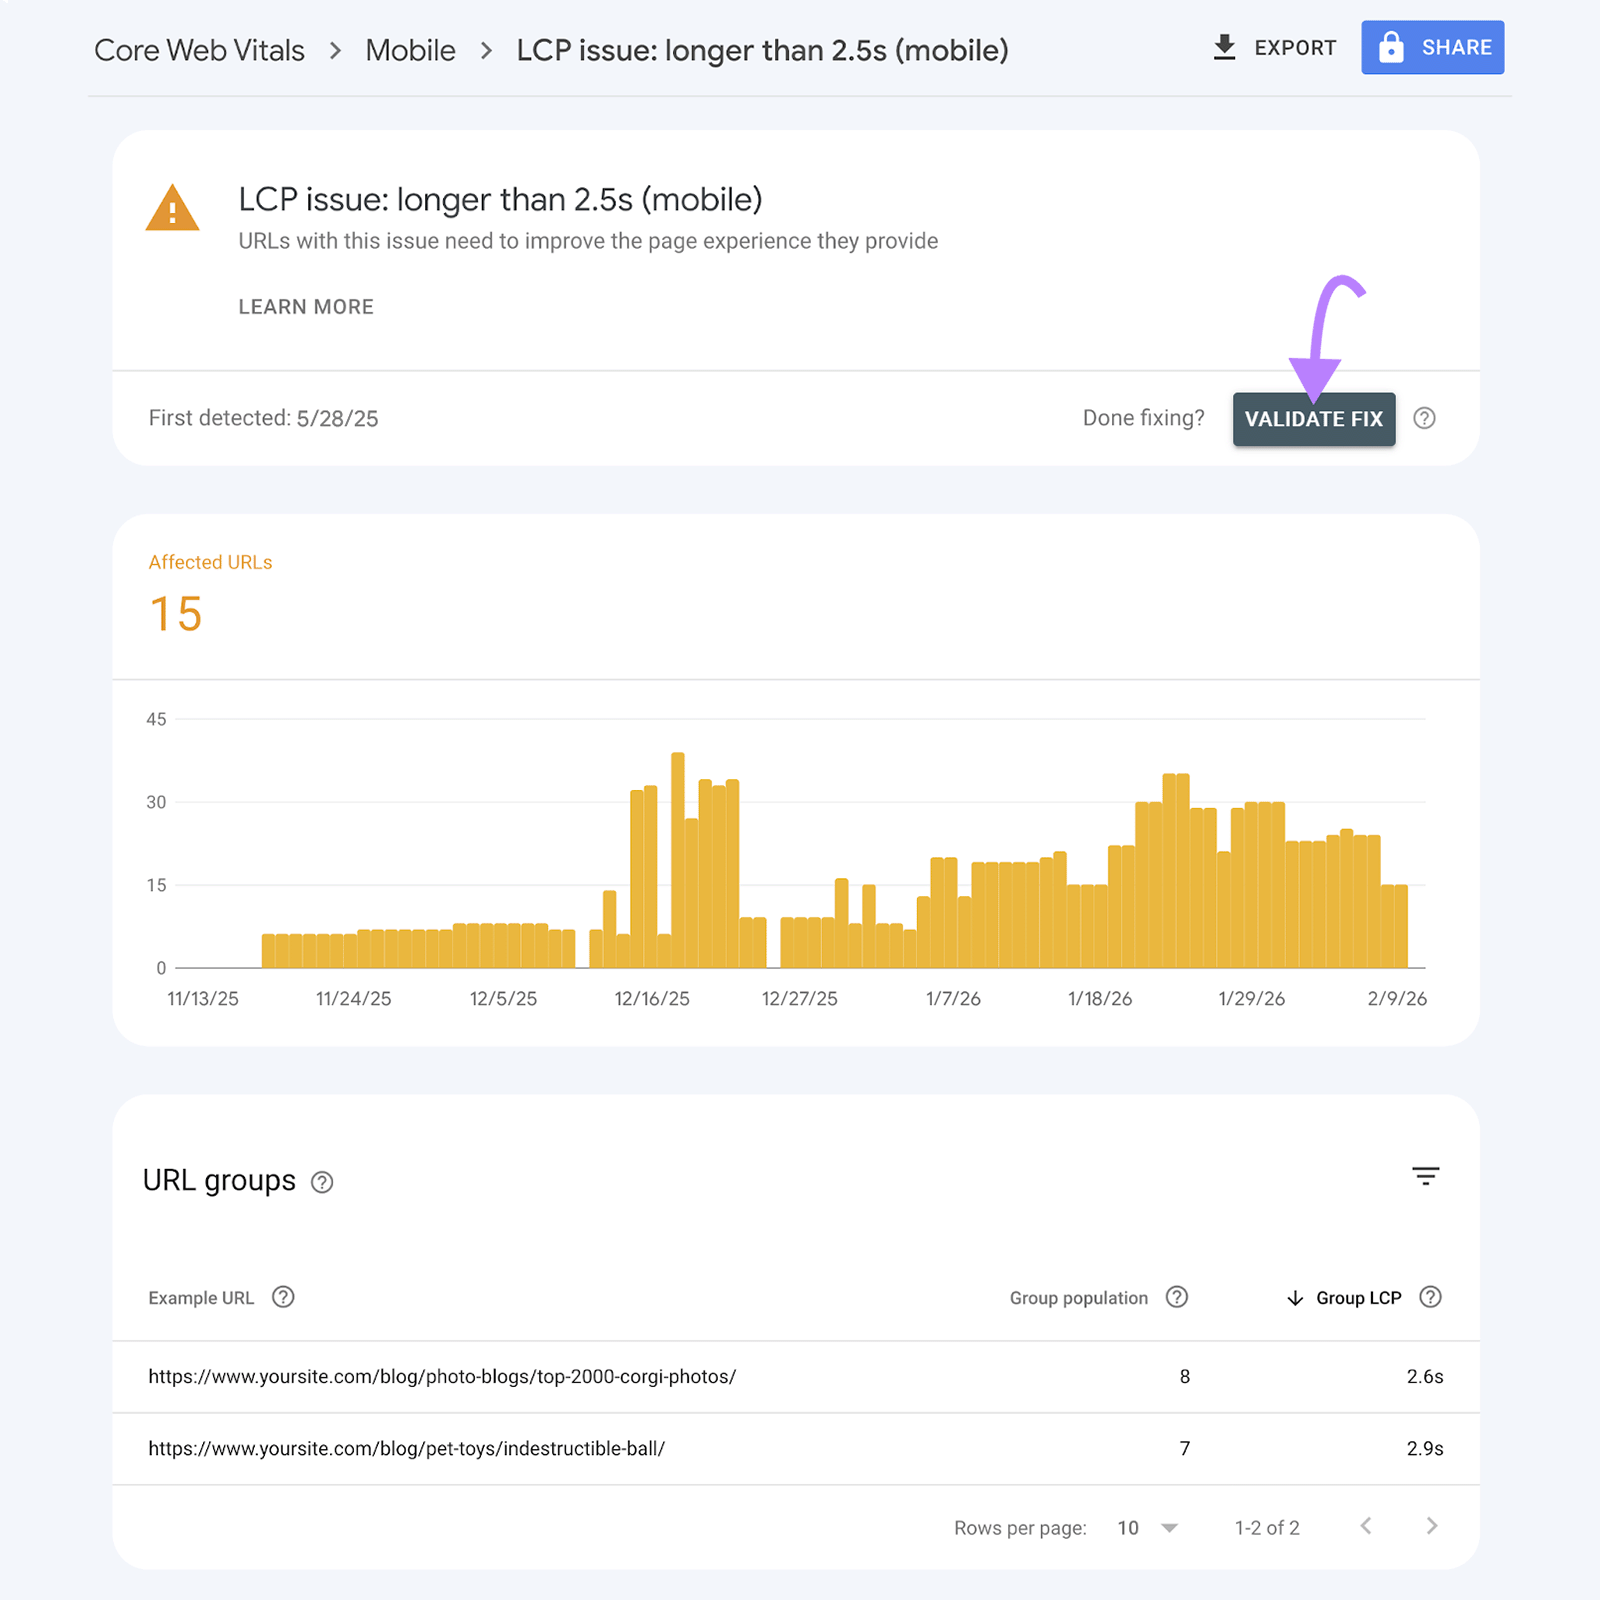Open the LEARN MORE link

(305, 306)
